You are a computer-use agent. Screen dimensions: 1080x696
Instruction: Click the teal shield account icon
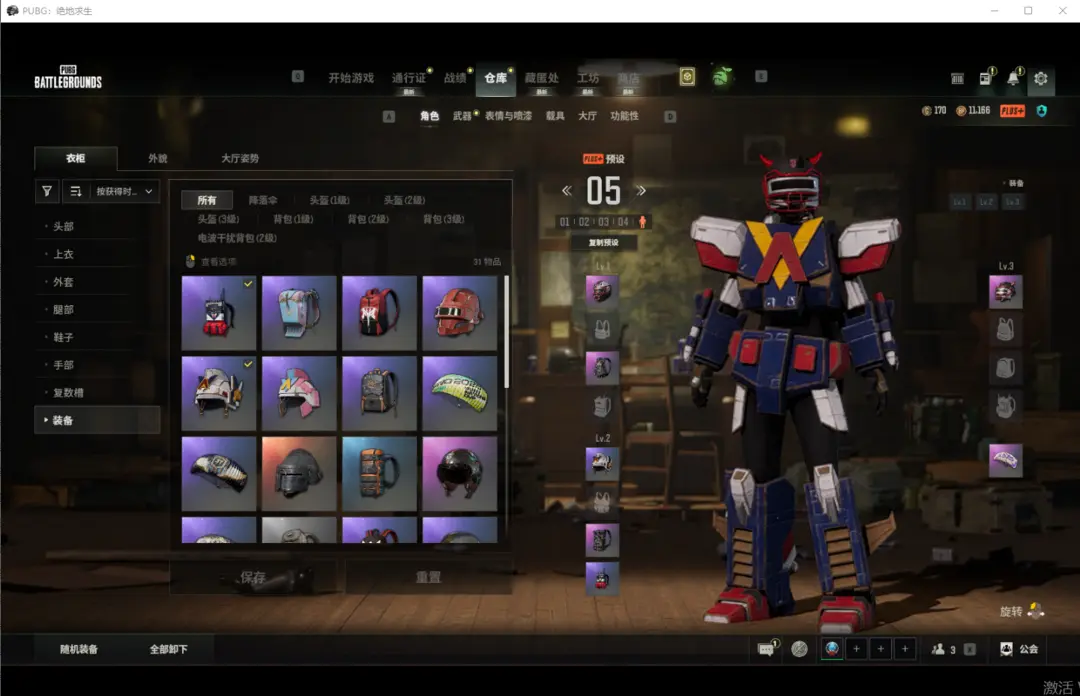tap(1041, 111)
